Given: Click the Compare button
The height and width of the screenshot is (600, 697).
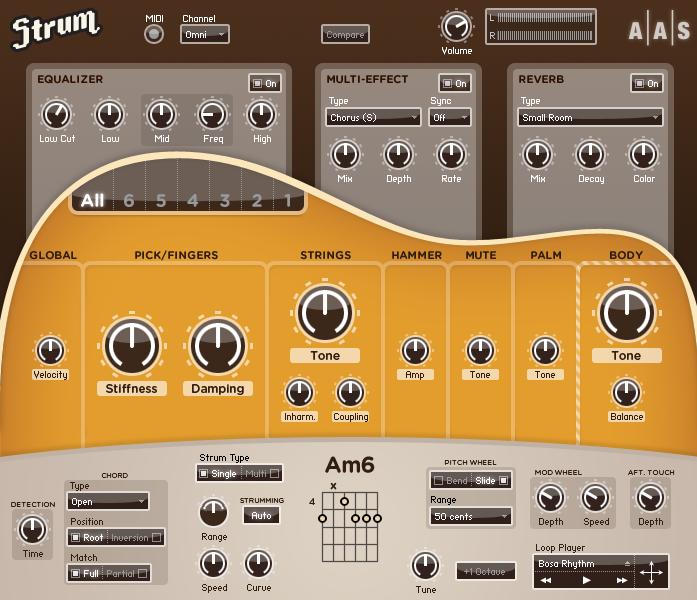Looking at the screenshot, I should pyautogui.click(x=345, y=34).
